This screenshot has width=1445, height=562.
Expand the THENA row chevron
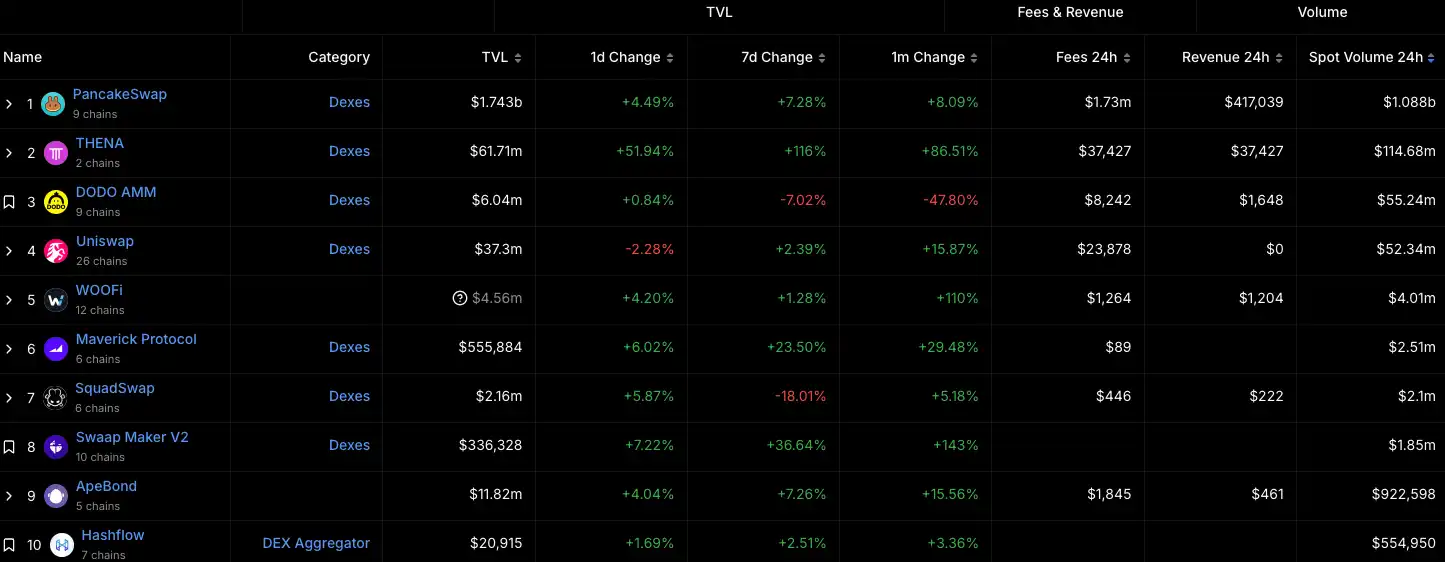pyautogui.click(x=9, y=152)
